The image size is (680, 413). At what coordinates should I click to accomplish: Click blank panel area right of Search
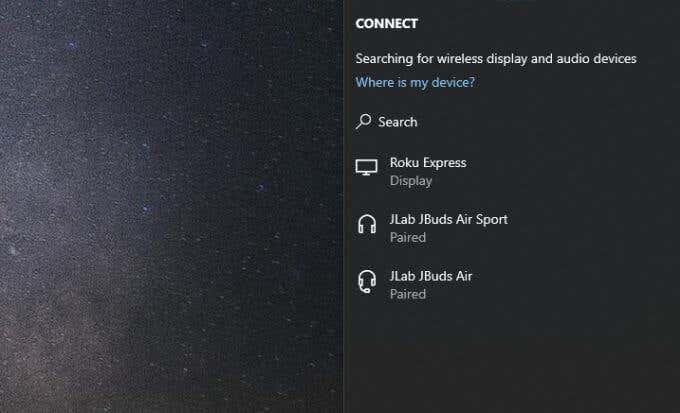[x=546, y=122]
